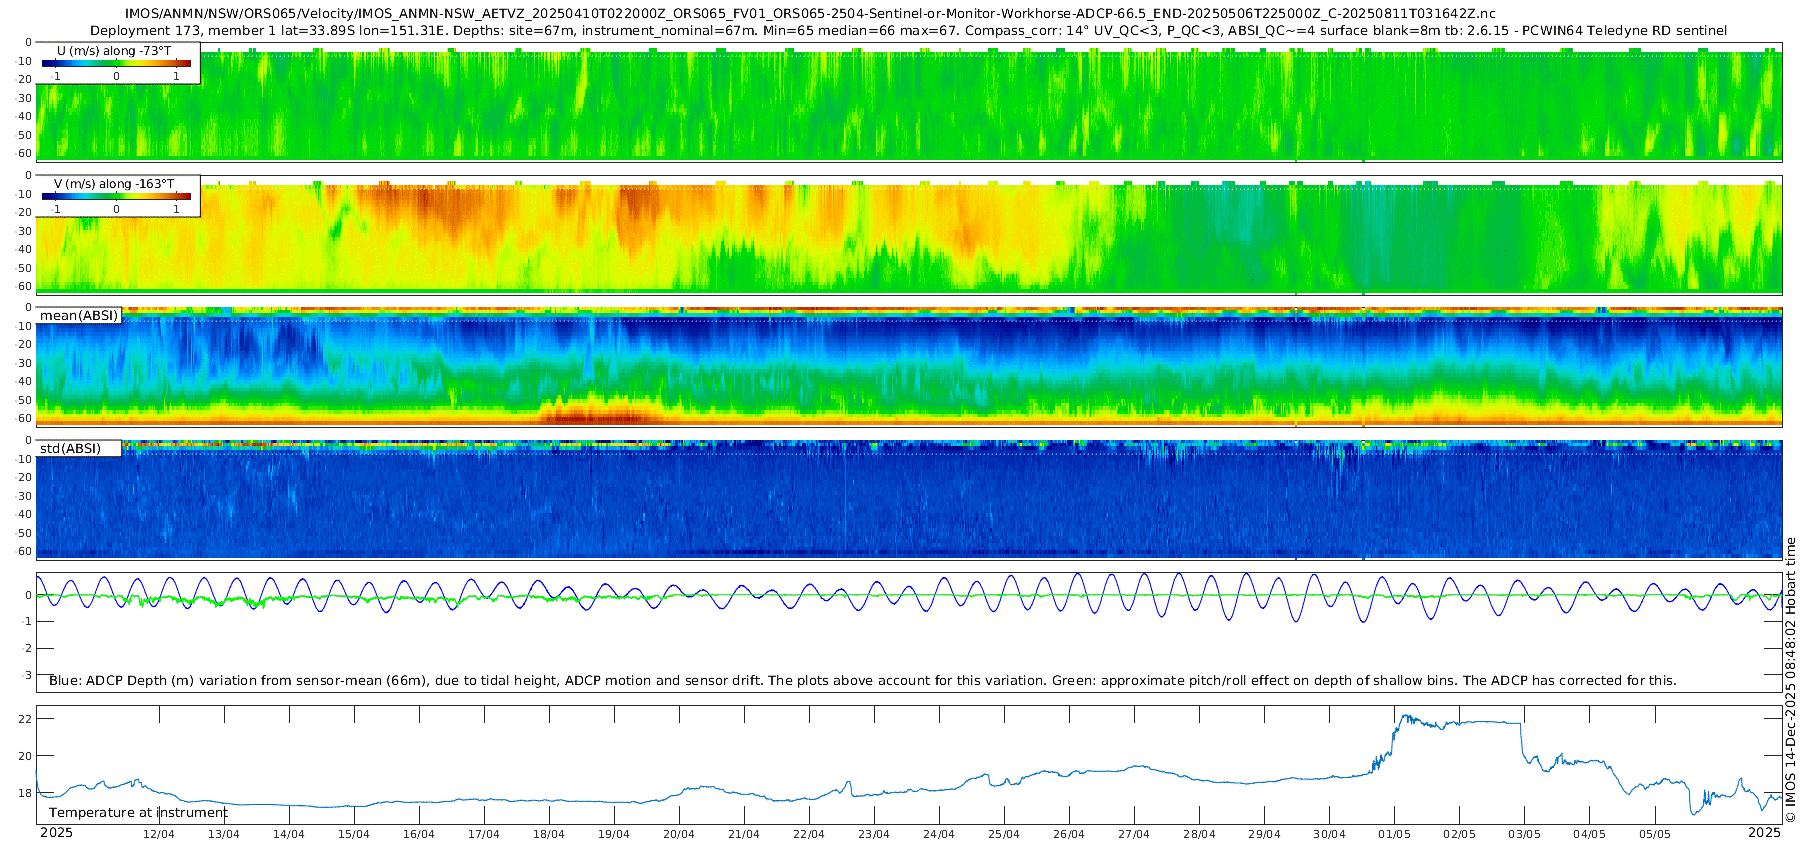Viewport: 1800px width, 850px height.
Task: Click temperature axis tick label 22
Action: (25, 719)
